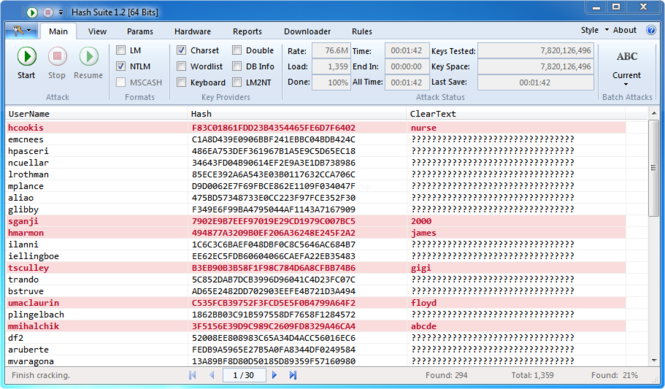The width and height of the screenshot is (665, 389).
Task: Go to next page of results
Action: [274, 375]
